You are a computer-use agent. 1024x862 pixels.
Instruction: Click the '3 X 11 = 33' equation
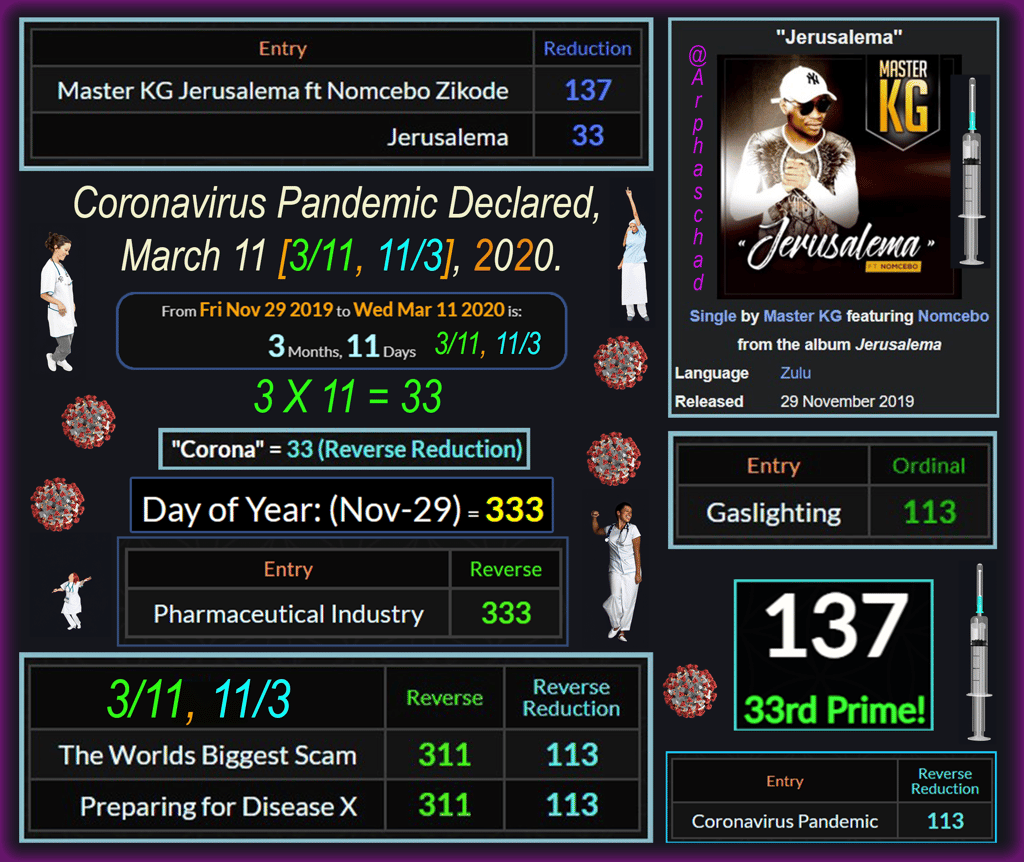(348, 396)
